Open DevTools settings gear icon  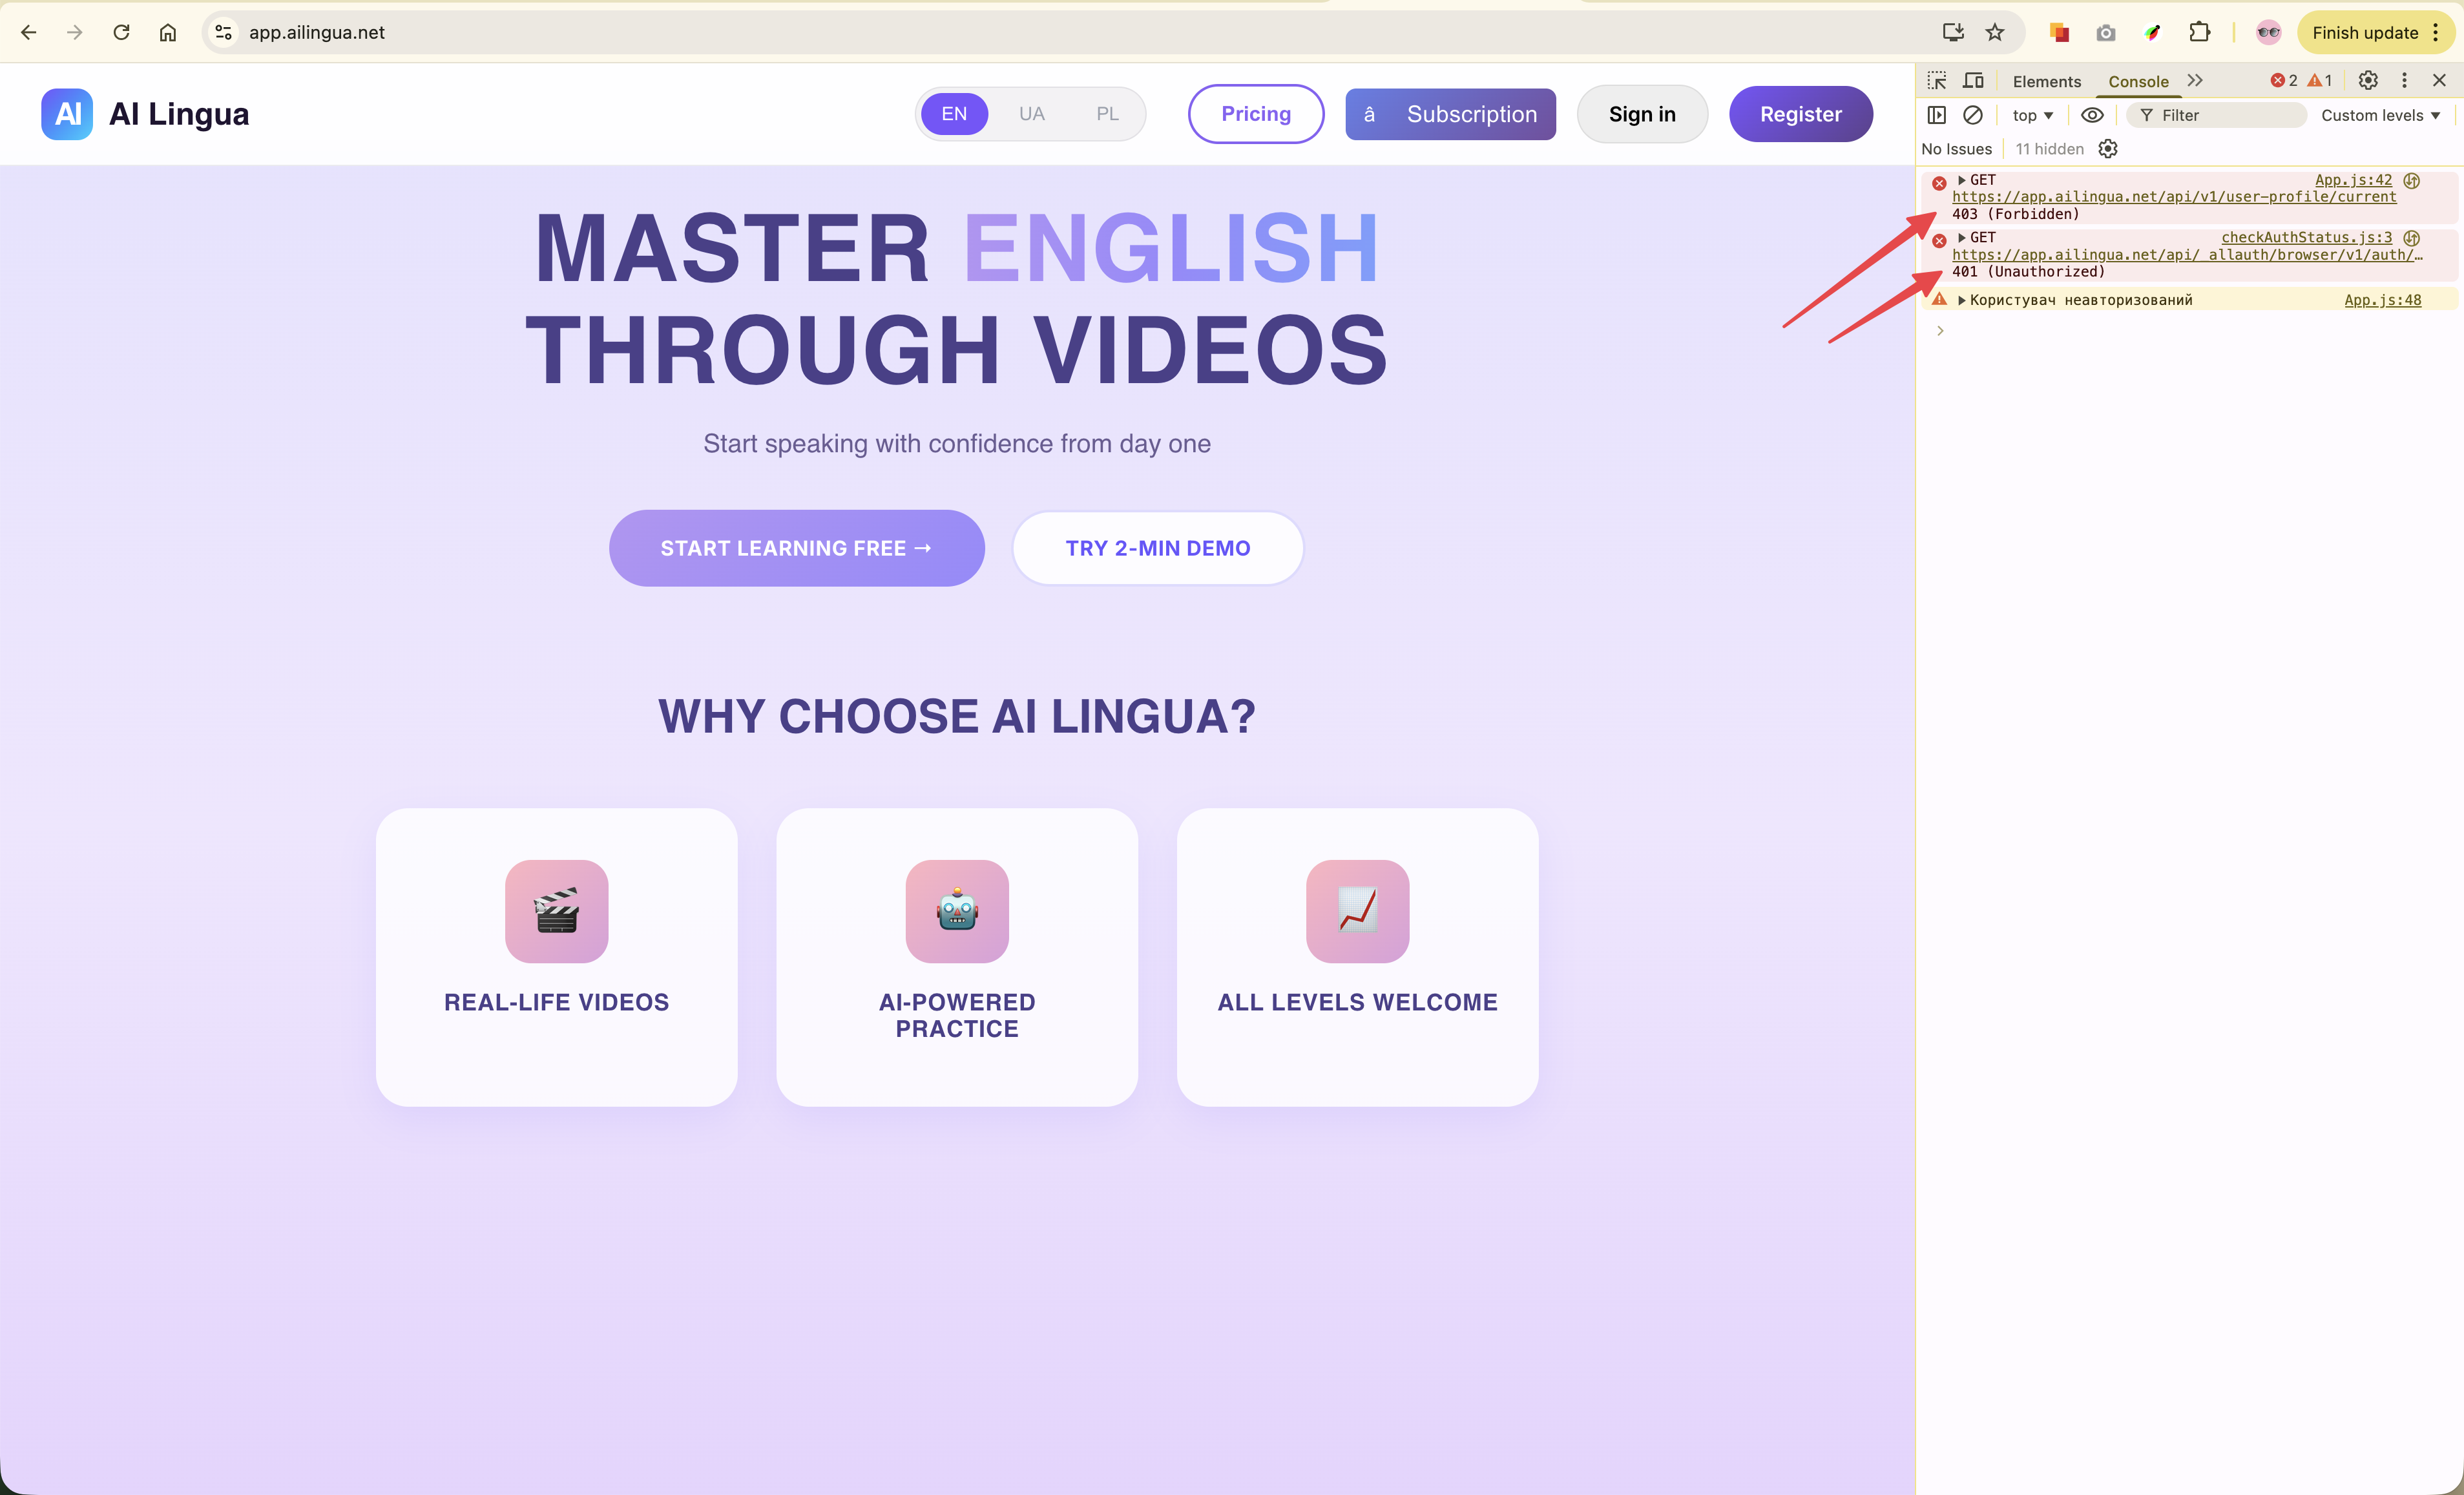tap(2368, 81)
